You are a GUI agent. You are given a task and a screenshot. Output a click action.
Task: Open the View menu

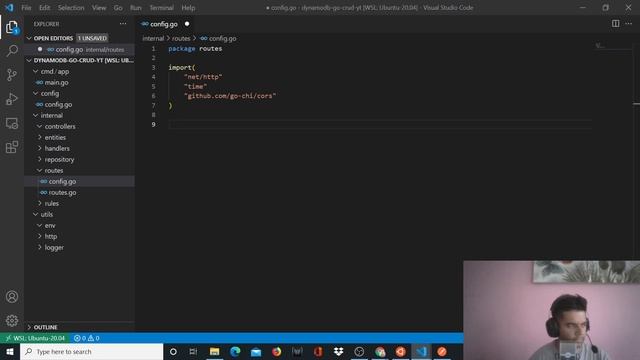point(99,8)
